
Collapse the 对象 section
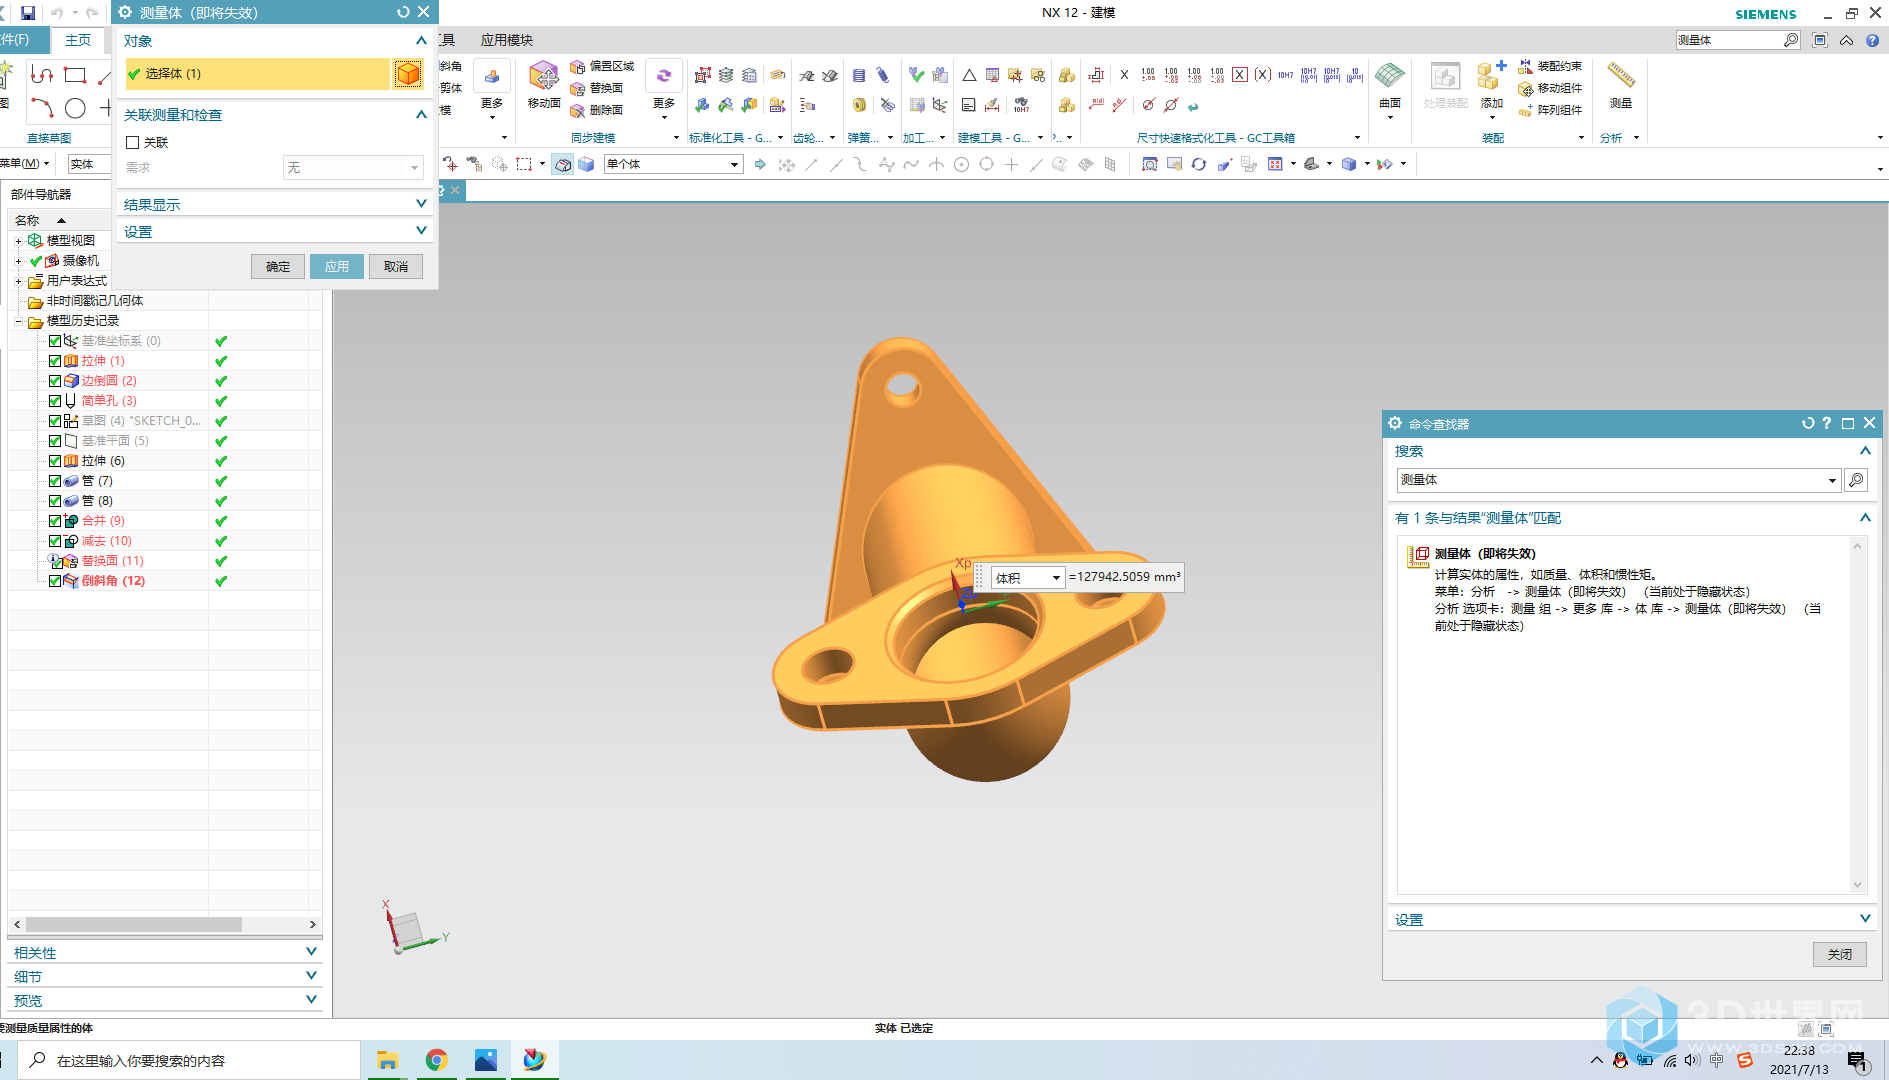[421, 41]
